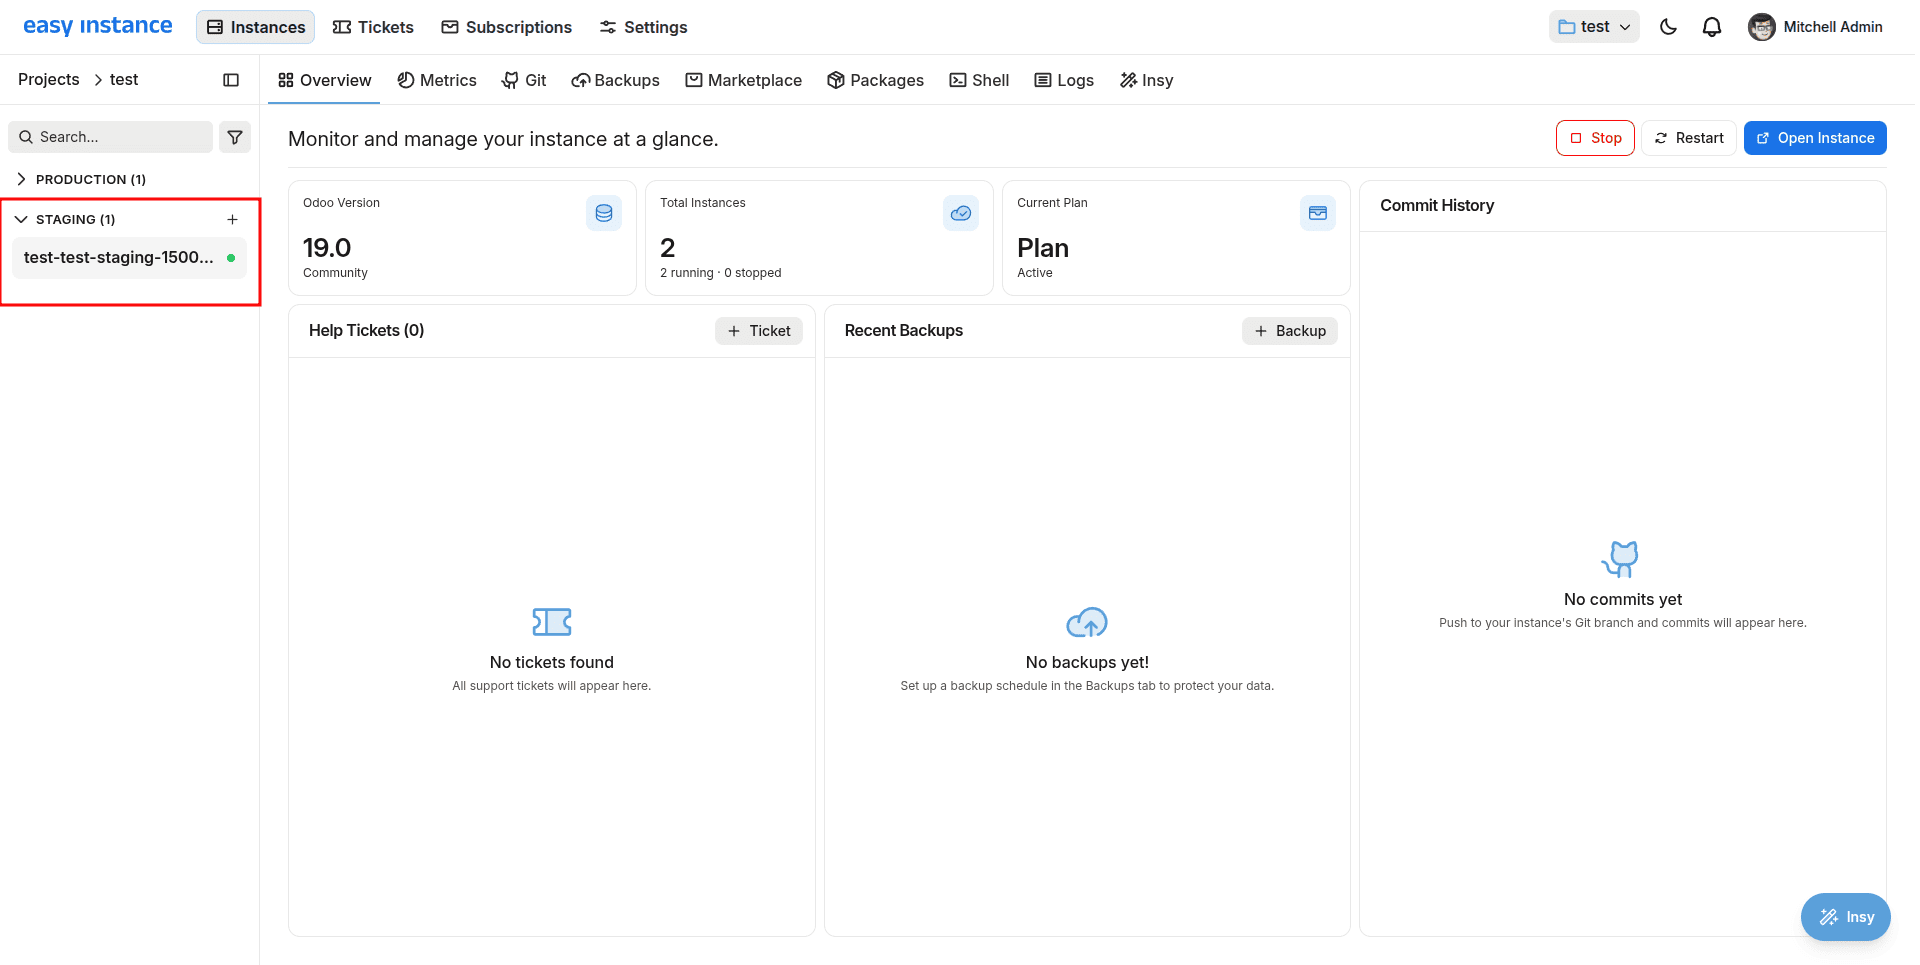Click the No backups cloud upload icon
Screen dimensions: 1920x965
[x=1087, y=622]
